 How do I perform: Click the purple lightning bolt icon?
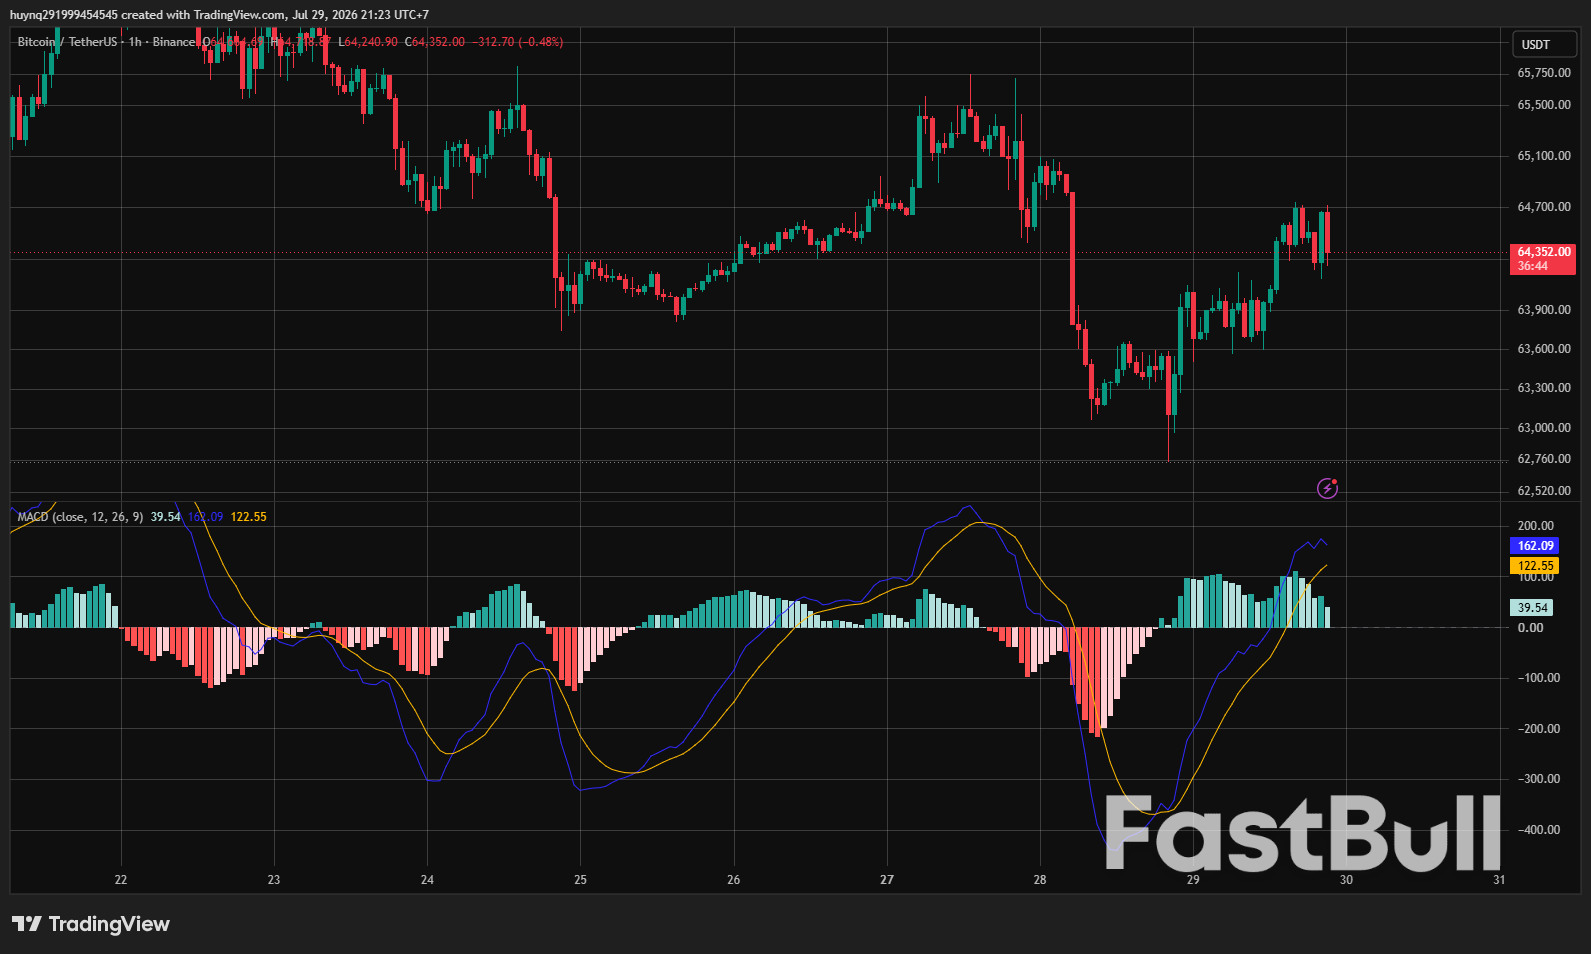point(1327,488)
